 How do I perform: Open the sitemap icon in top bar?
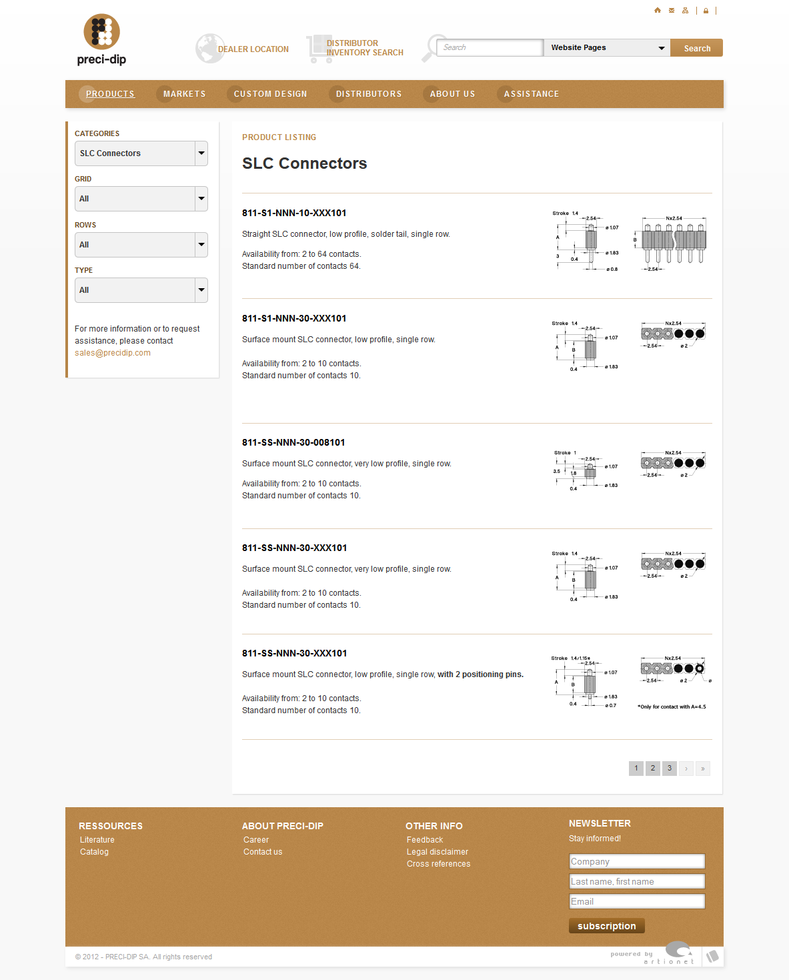685,10
